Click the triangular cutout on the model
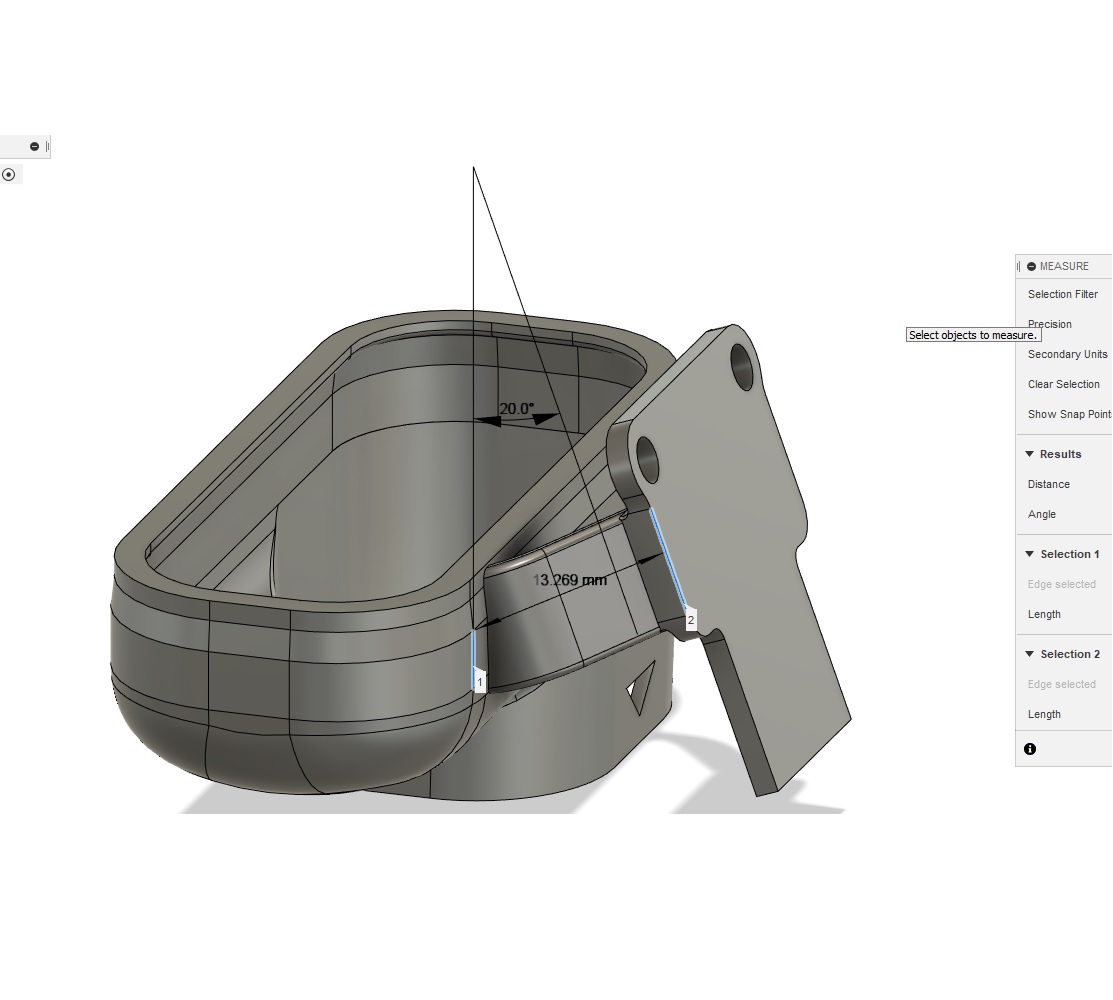Viewport: 1113px width, 1000px height. pyautogui.click(x=639, y=688)
